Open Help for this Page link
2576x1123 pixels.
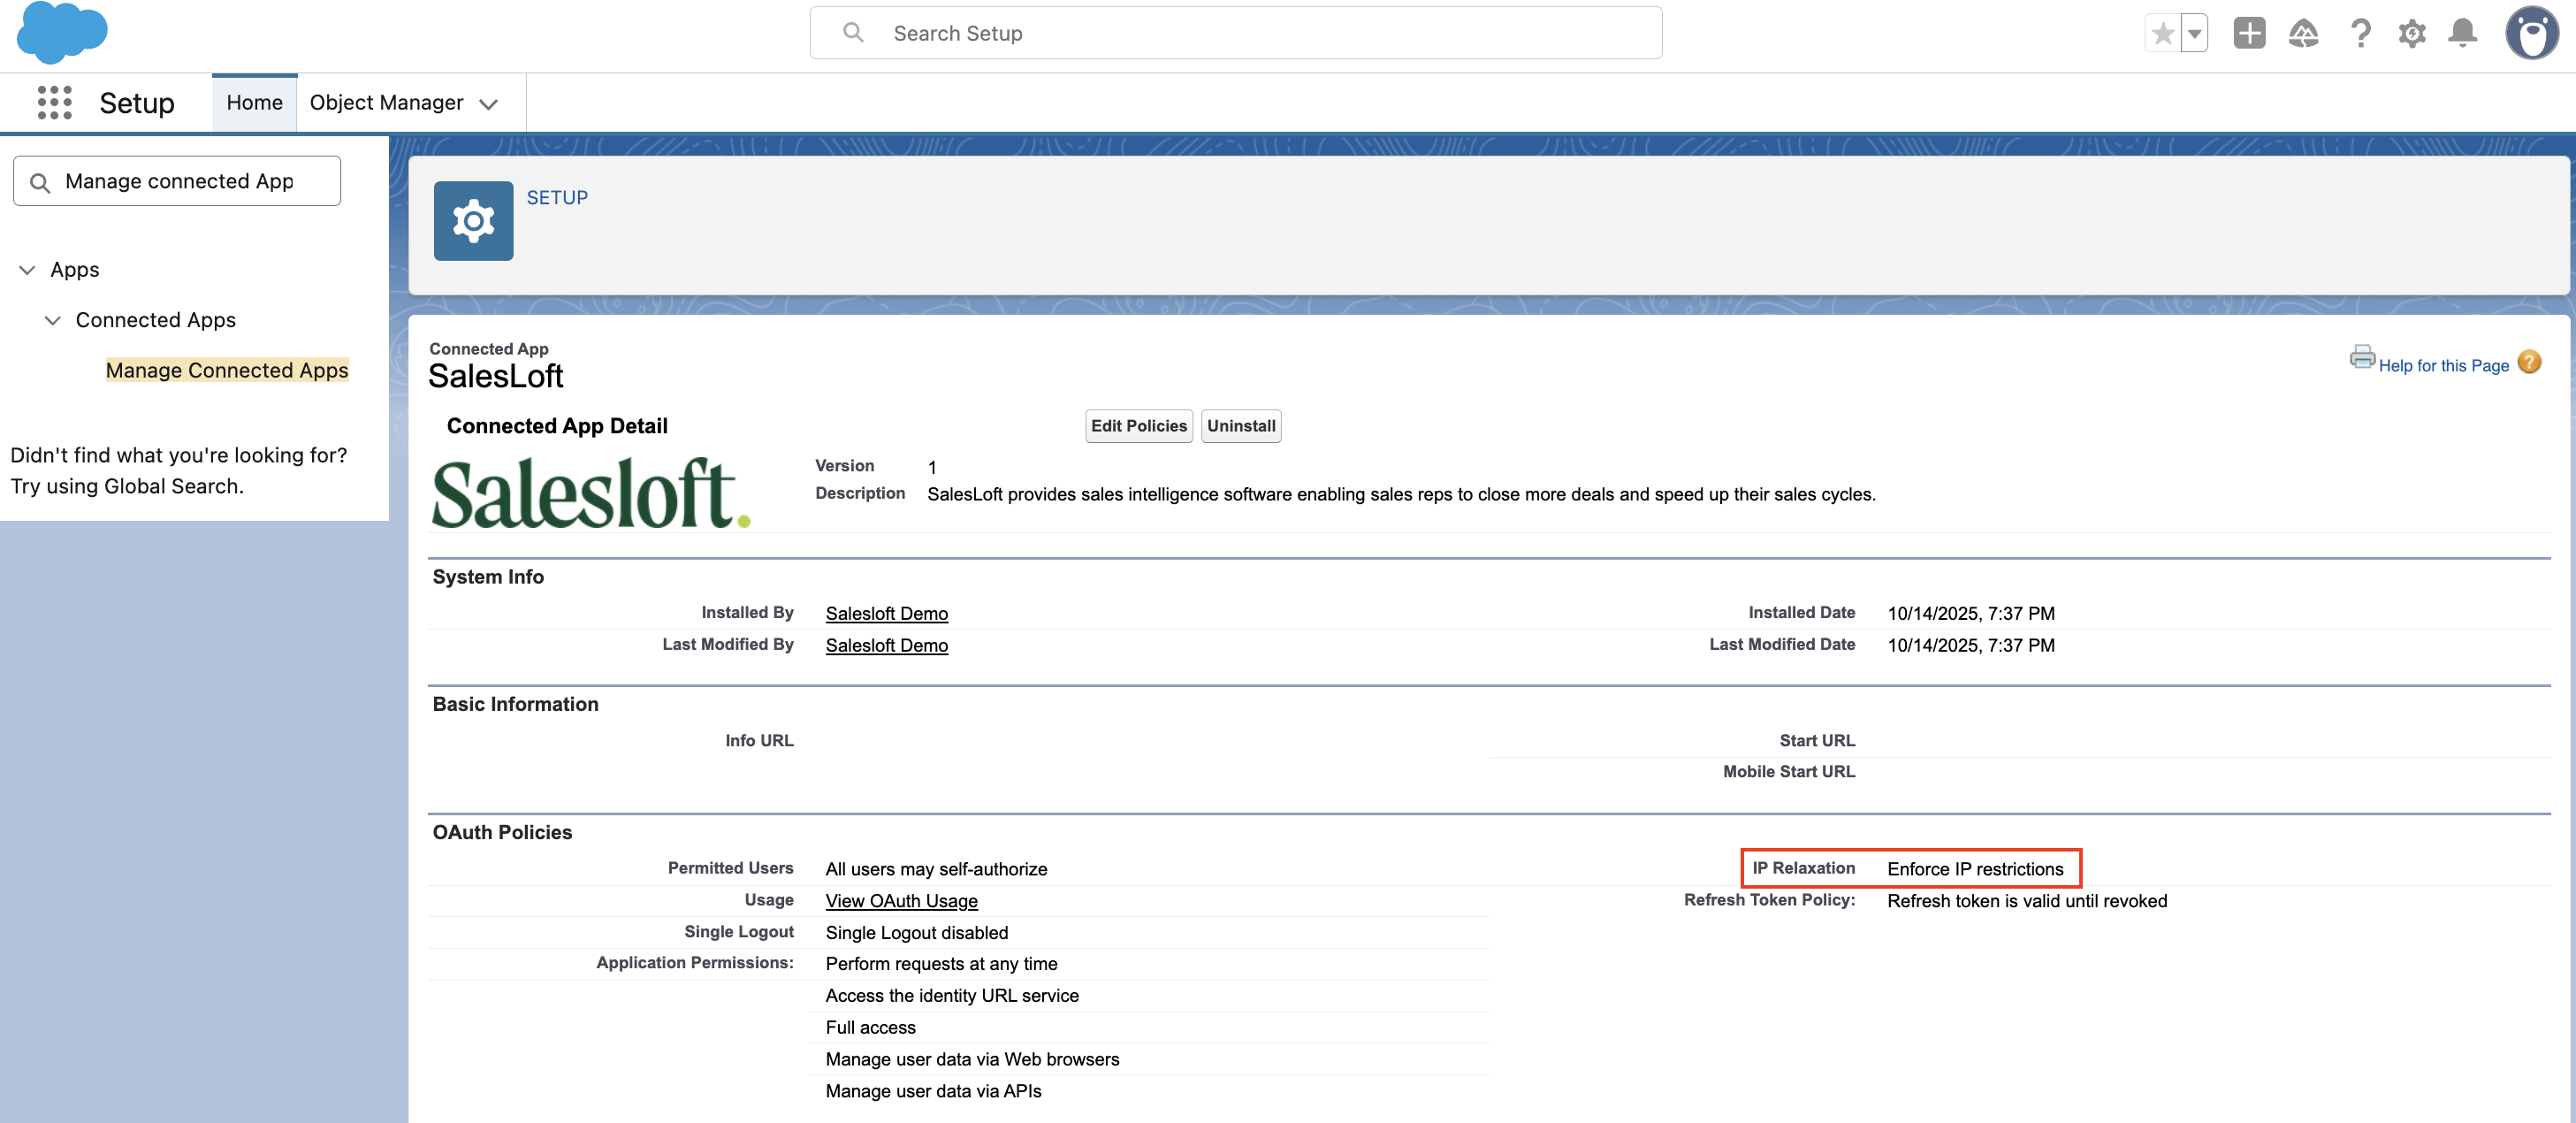(2443, 366)
